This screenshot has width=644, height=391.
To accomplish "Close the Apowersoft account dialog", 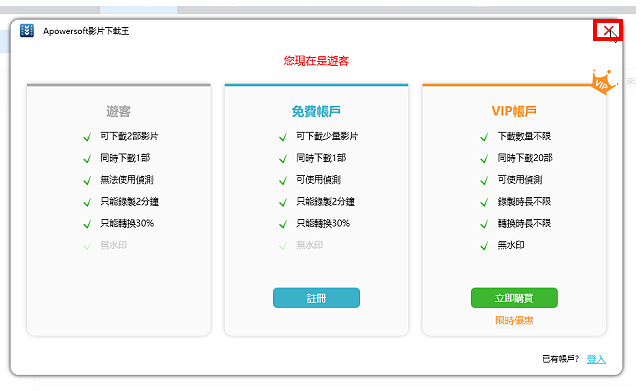I will click(608, 30).
